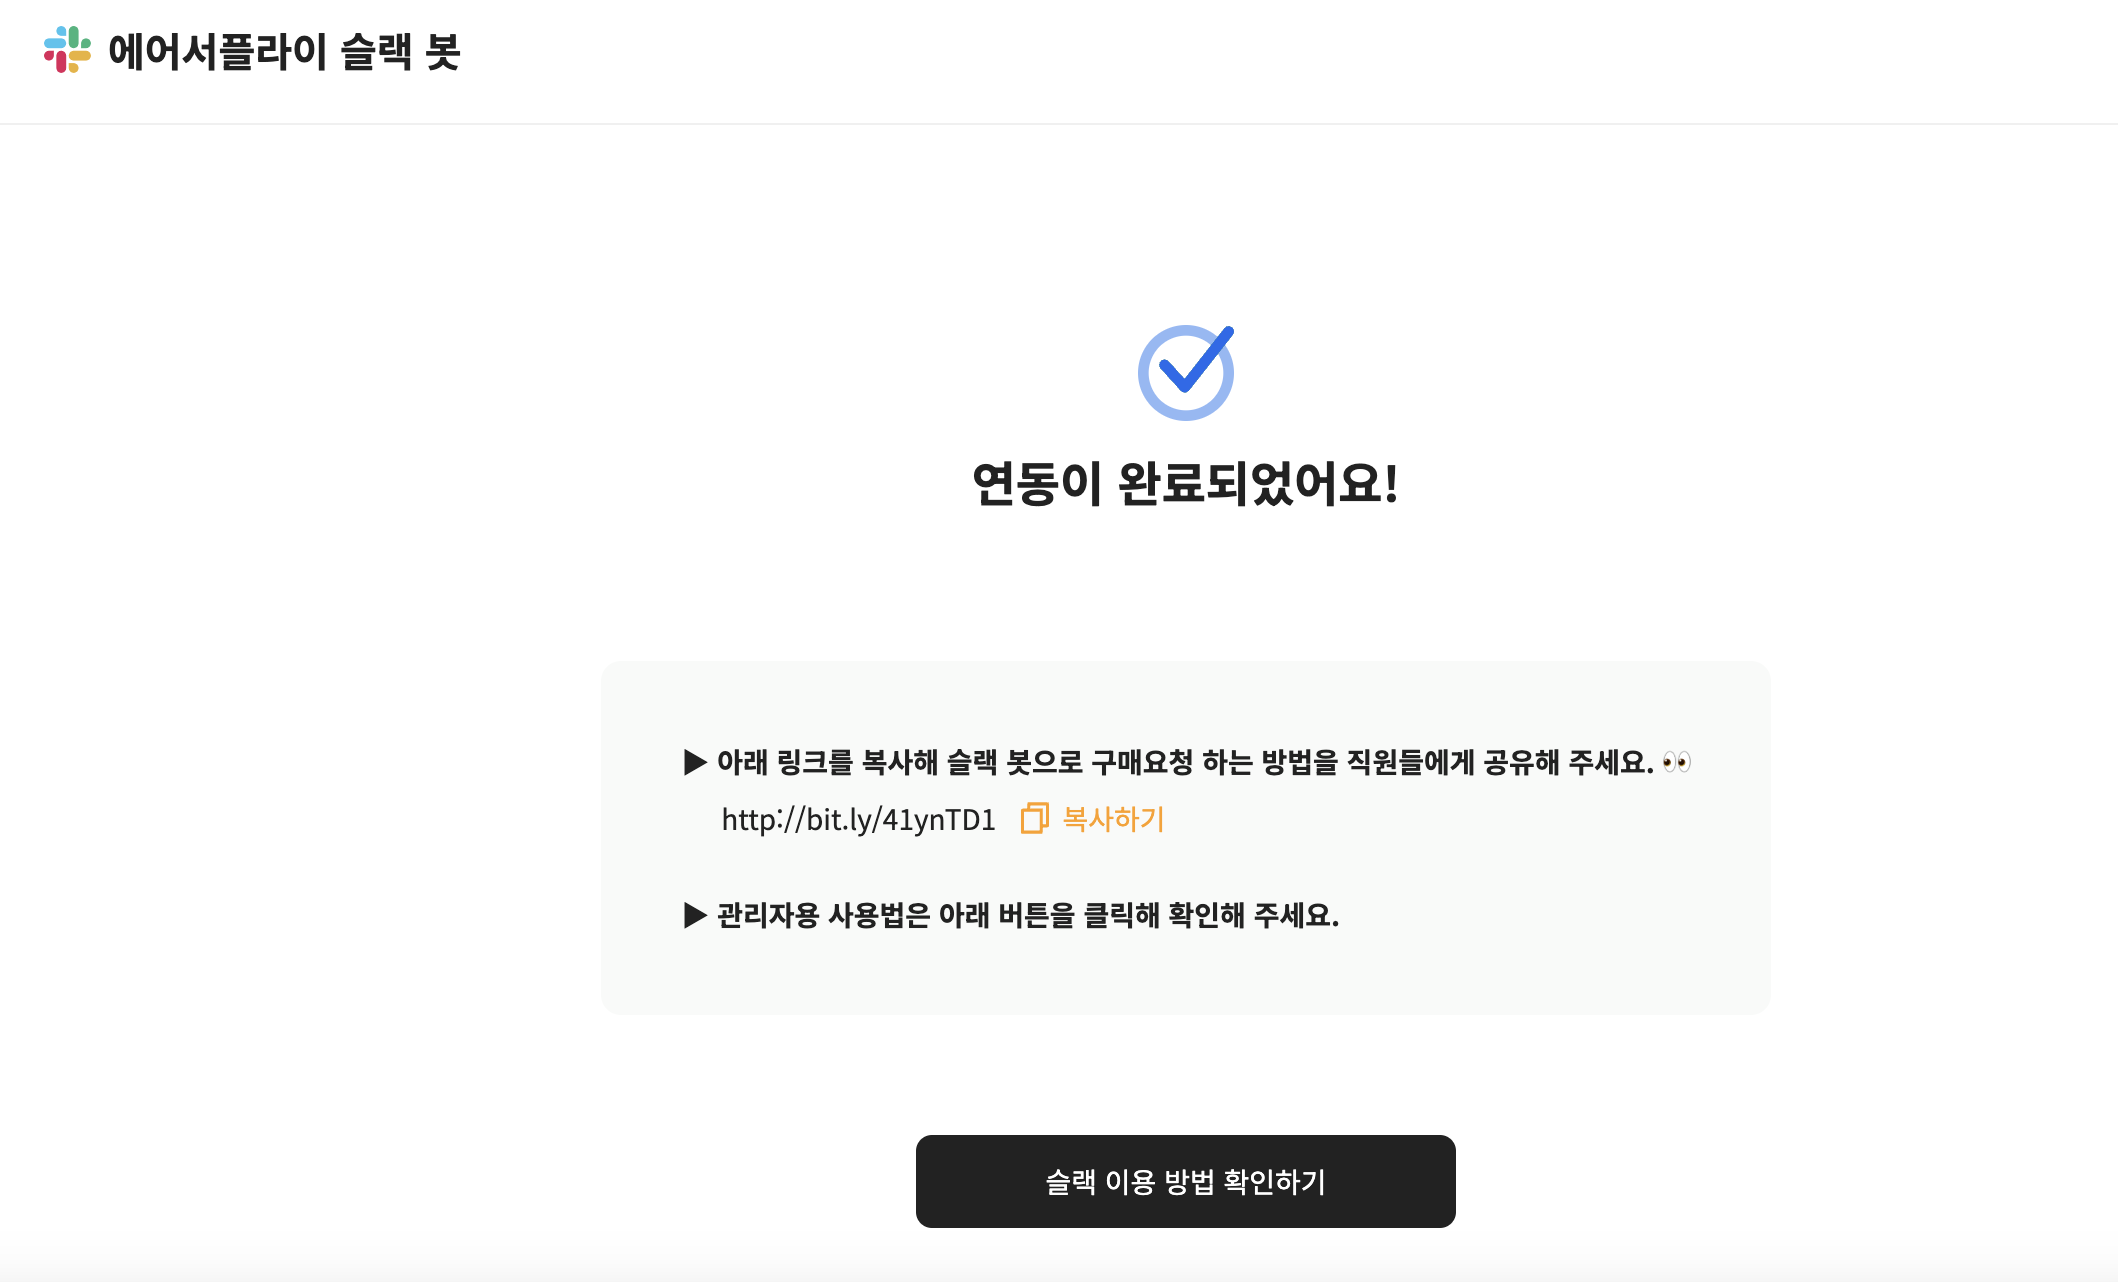Image resolution: width=2118 pixels, height=1282 pixels.
Task: Click the Slack logo in the header
Action: click(x=67, y=50)
